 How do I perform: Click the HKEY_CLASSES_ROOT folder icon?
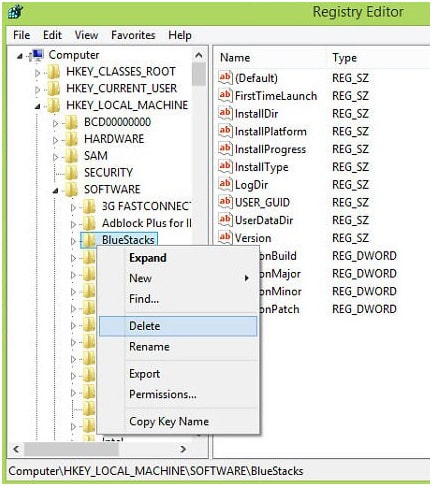53,72
